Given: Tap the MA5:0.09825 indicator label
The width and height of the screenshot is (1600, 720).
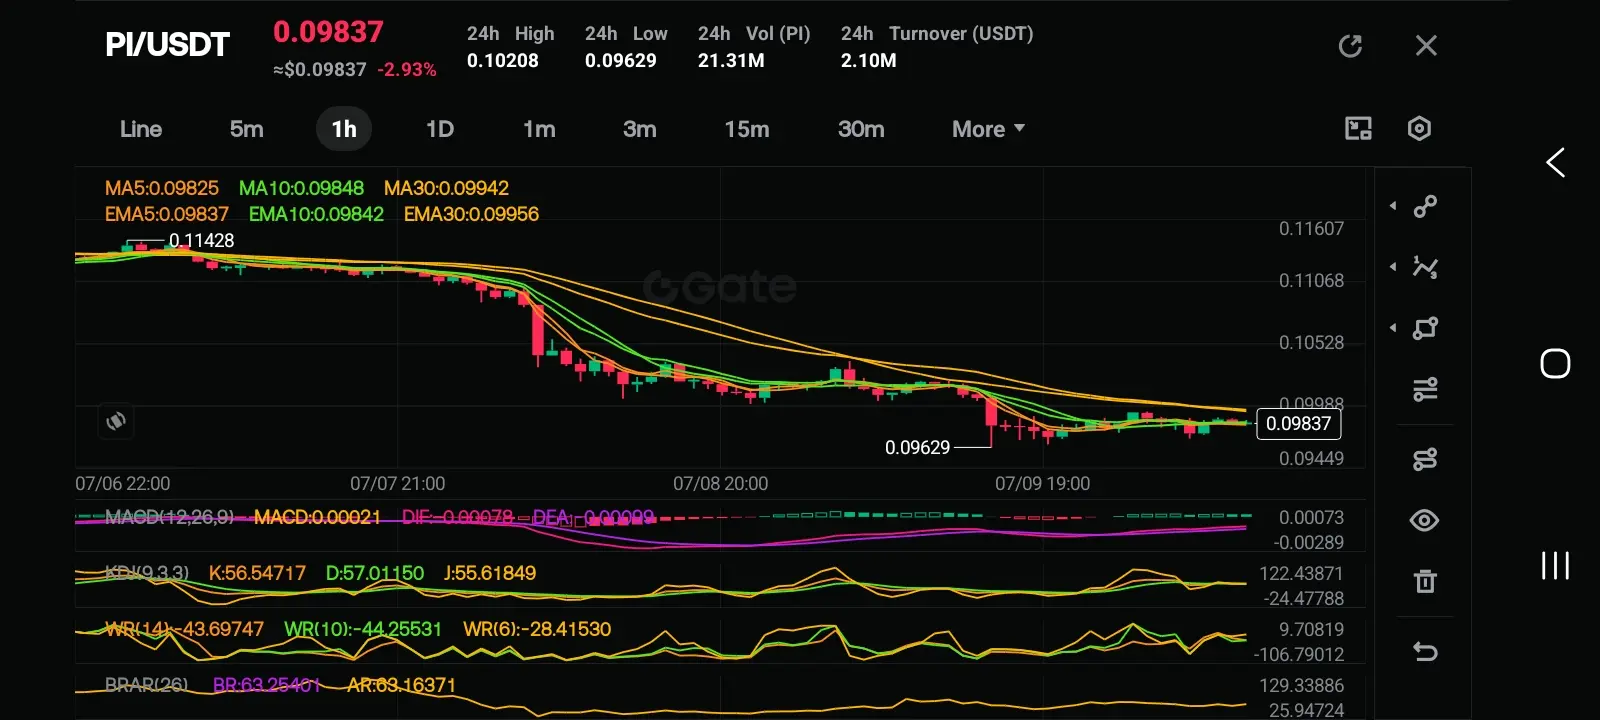Looking at the screenshot, I should [162, 188].
